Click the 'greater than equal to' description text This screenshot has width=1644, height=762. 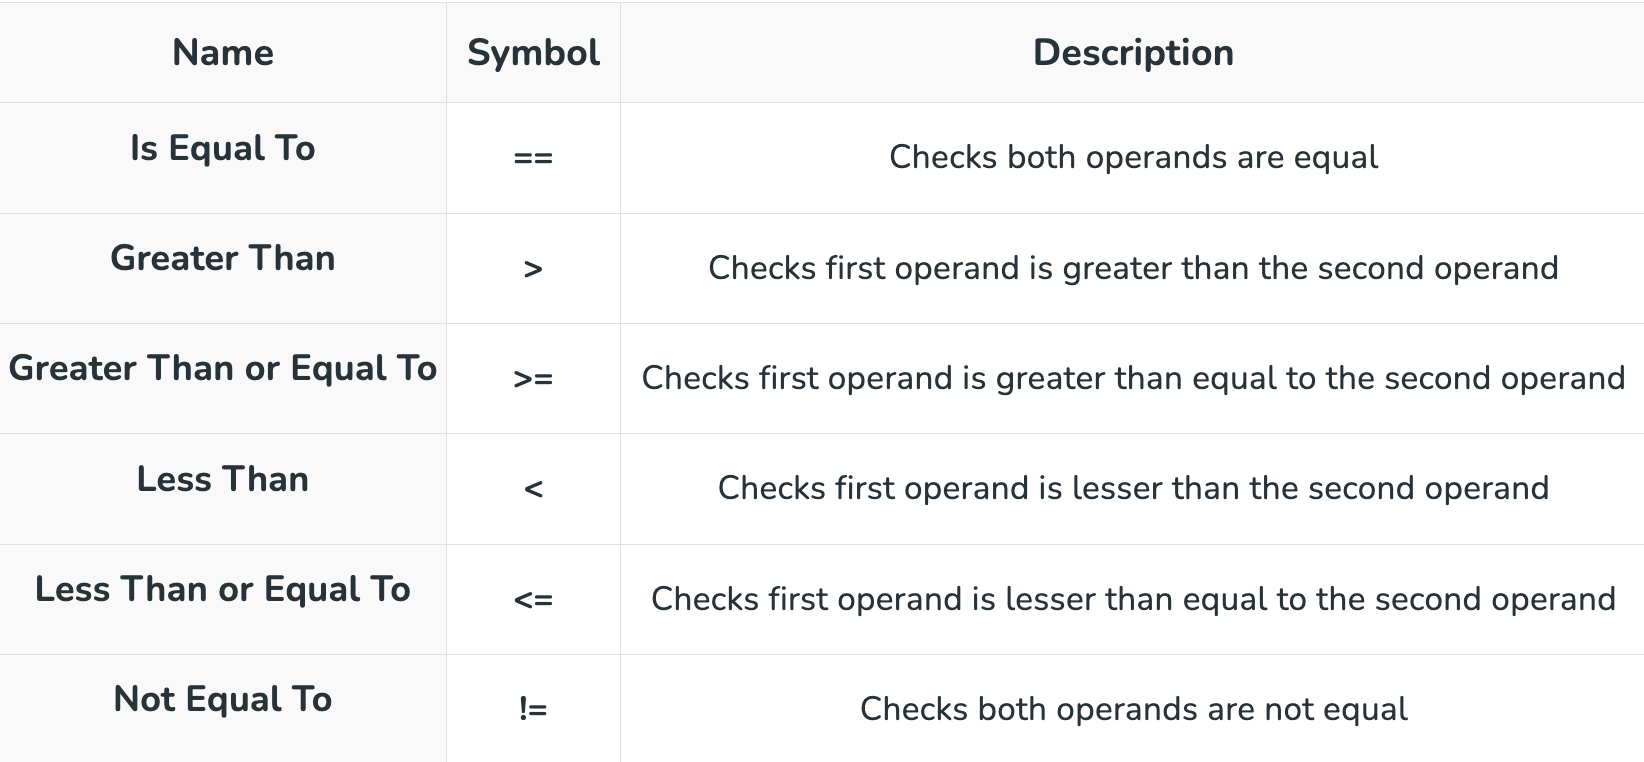click(x=1133, y=378)
